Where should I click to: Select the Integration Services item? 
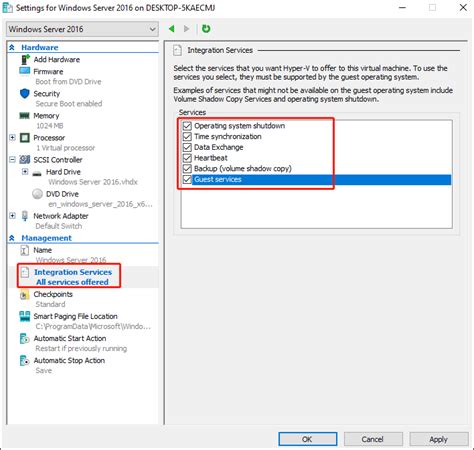73,272
